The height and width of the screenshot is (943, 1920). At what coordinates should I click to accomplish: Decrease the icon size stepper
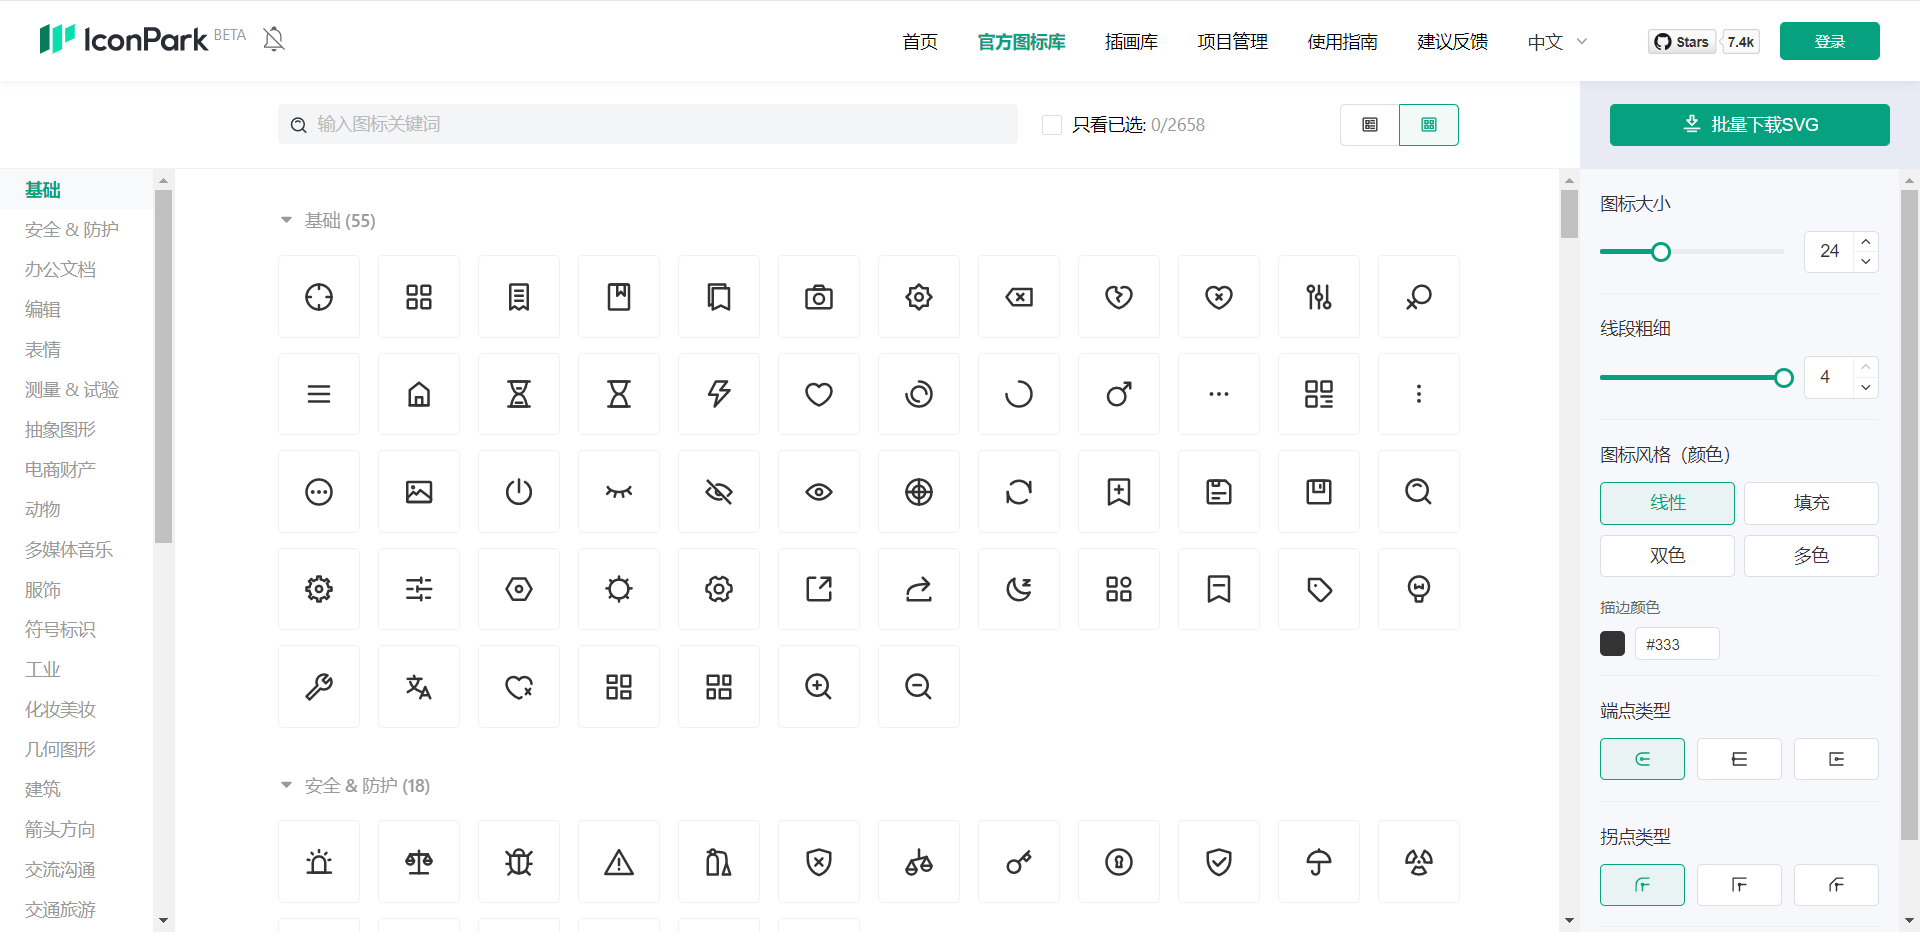1866,261
